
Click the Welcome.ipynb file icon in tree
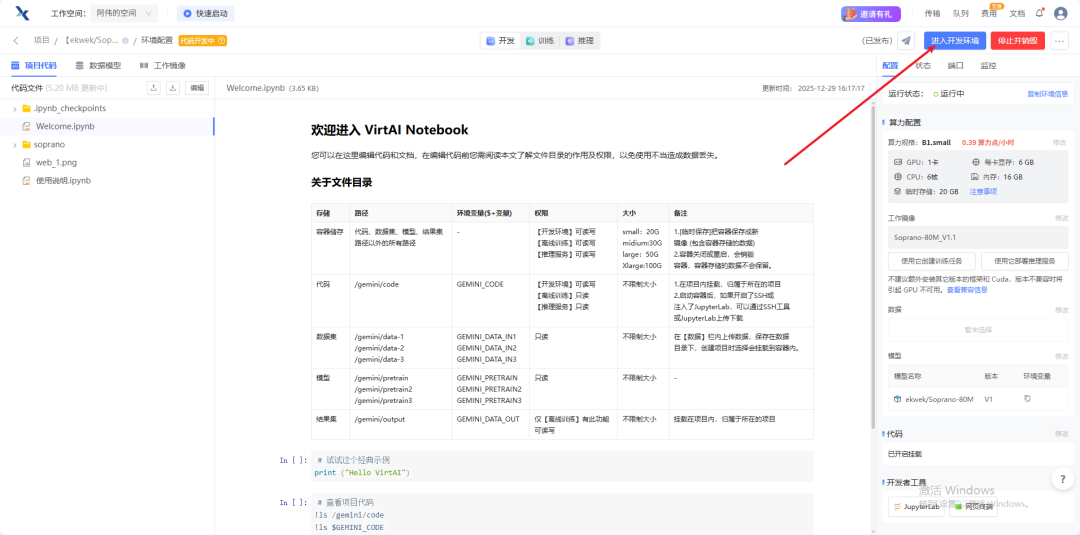[x=26, y=127]
